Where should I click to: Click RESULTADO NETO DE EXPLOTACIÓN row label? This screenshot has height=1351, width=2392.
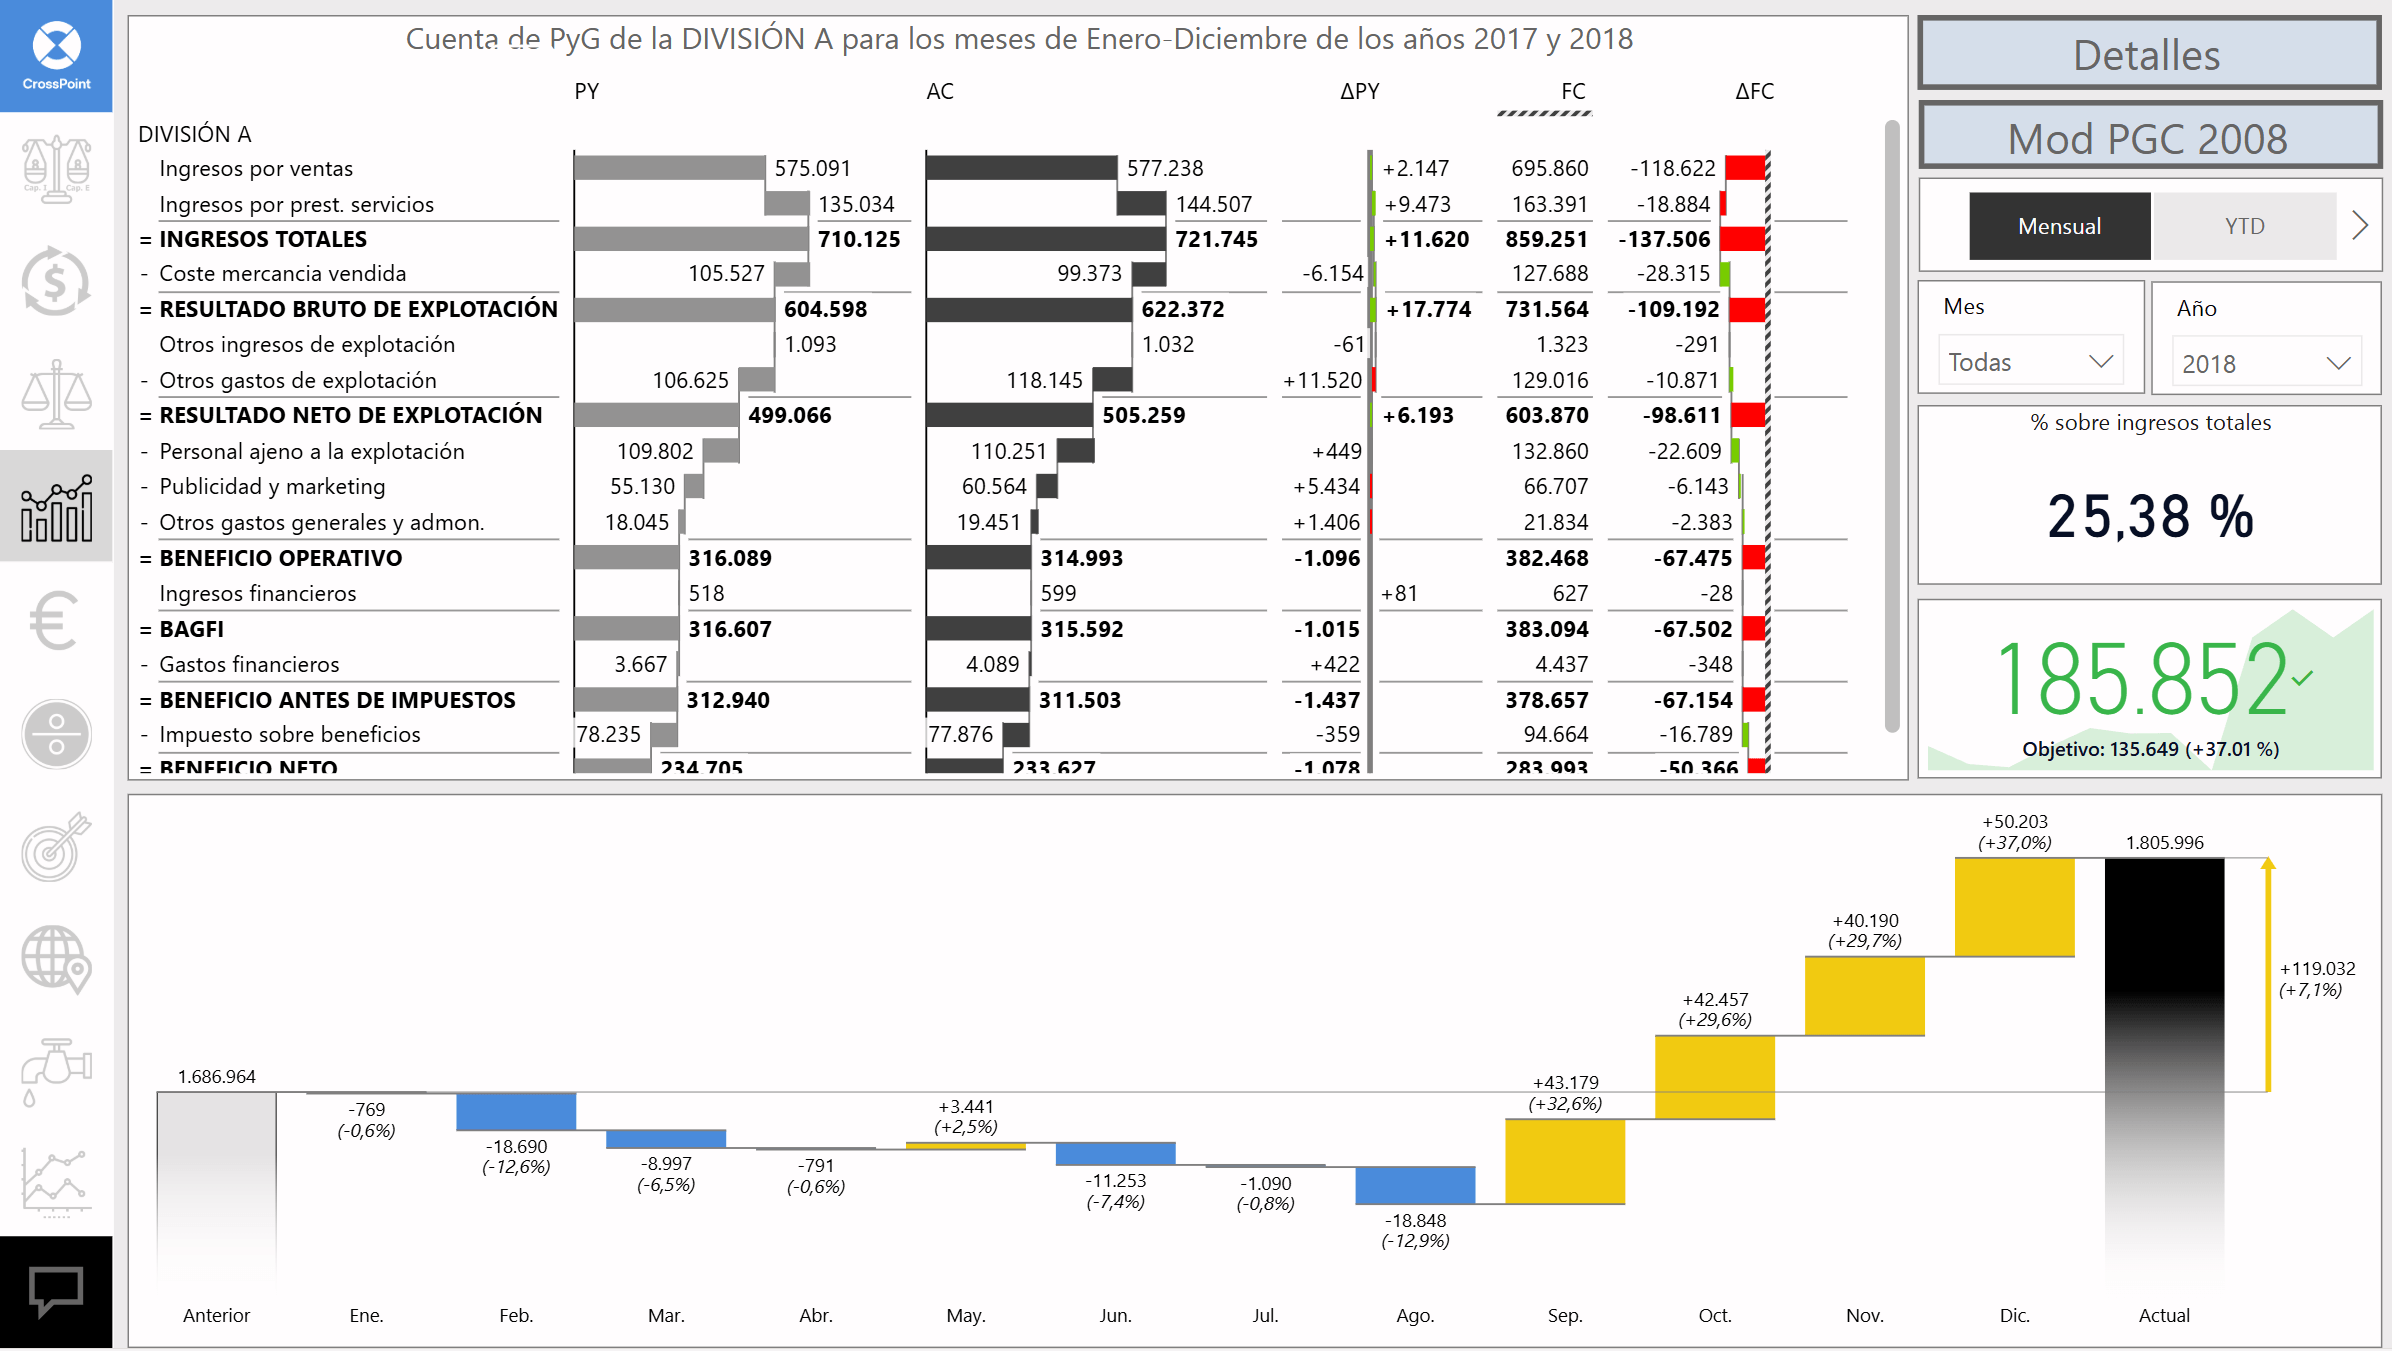[351, 415]
